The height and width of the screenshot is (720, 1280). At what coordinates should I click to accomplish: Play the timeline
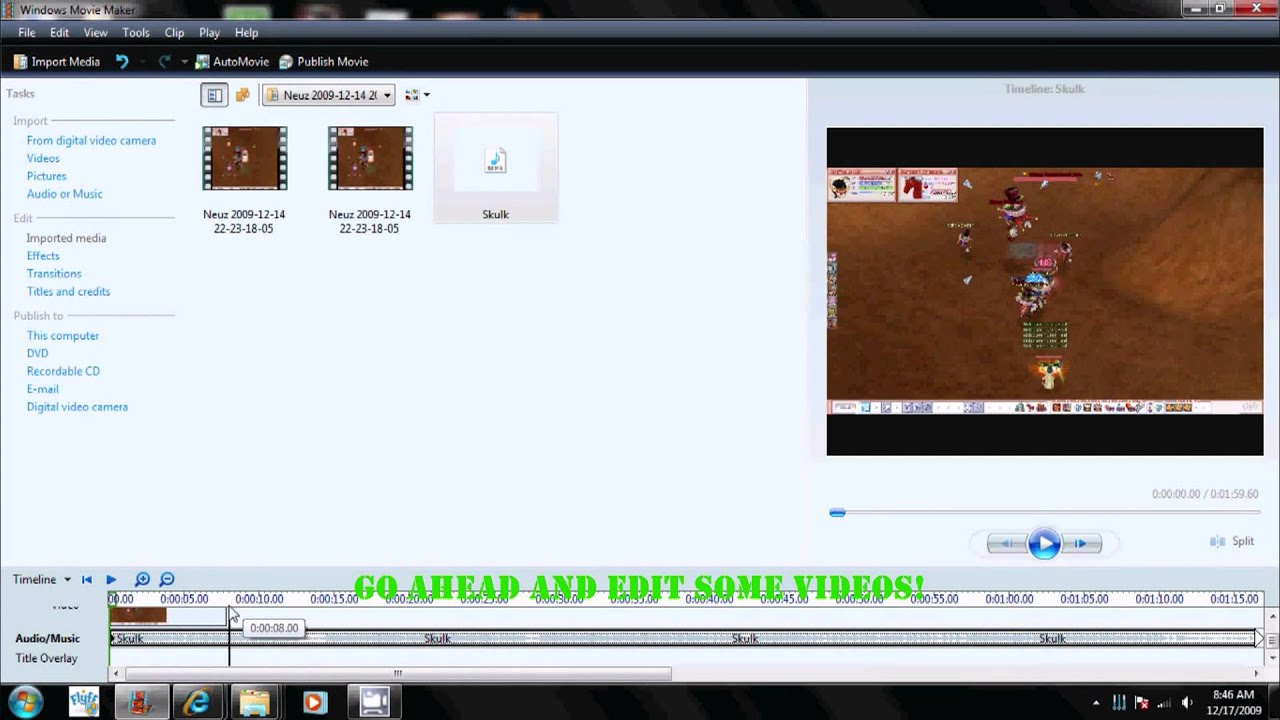111,579
